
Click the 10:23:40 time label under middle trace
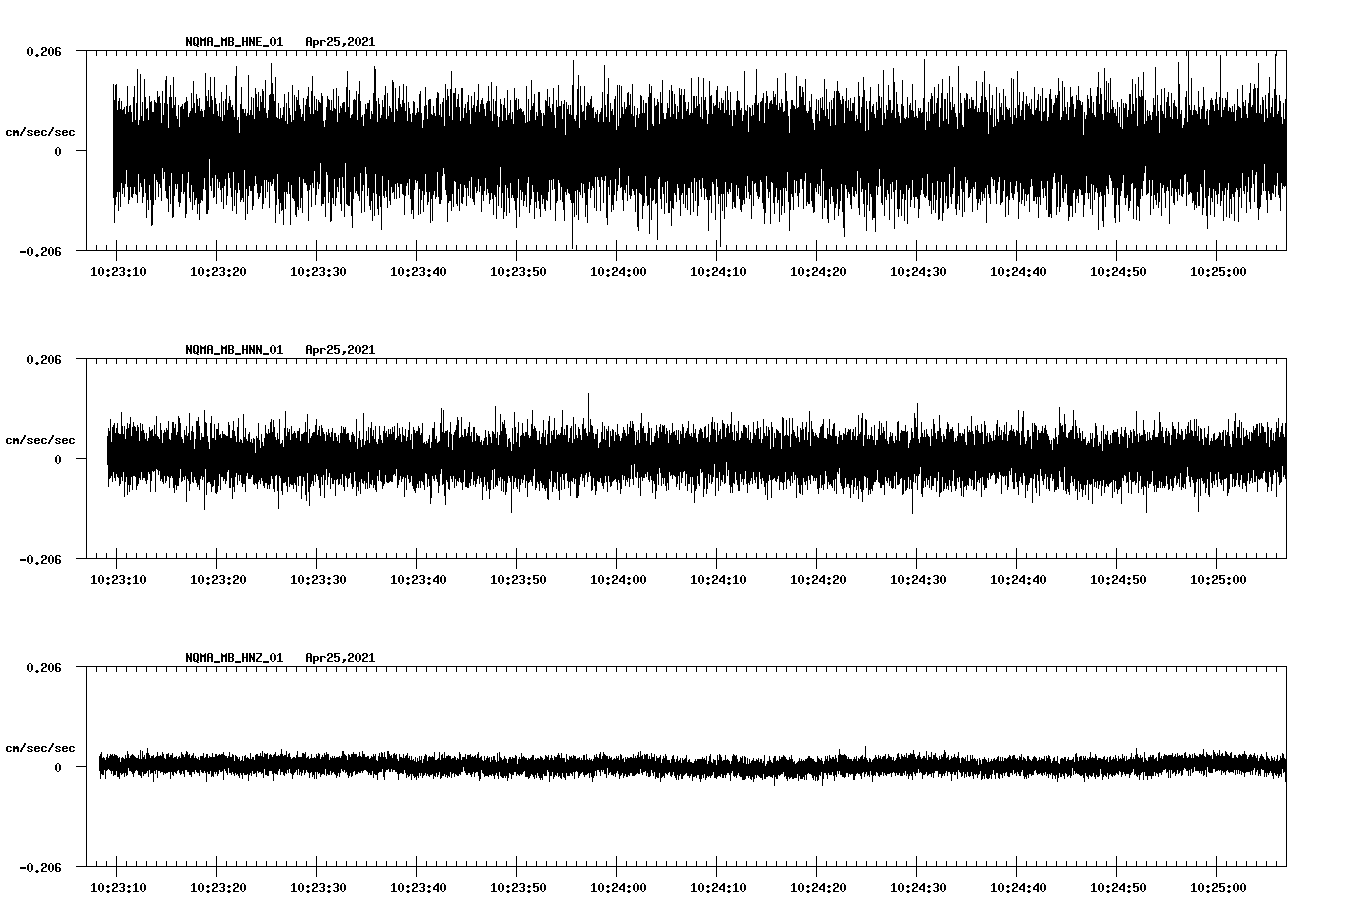420,578
